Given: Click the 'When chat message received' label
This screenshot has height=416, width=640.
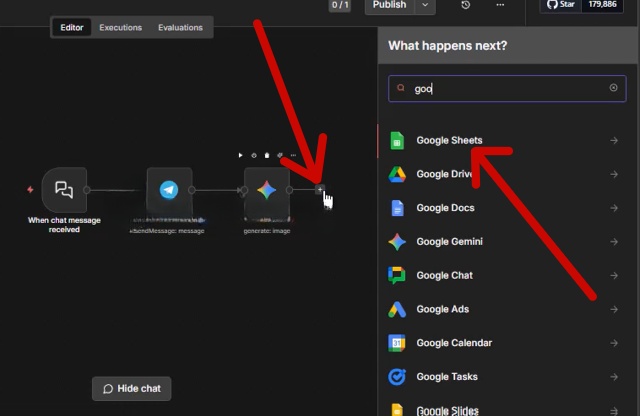Looking at the screenshot, I should pyautogui.click(x=64, y=225).
